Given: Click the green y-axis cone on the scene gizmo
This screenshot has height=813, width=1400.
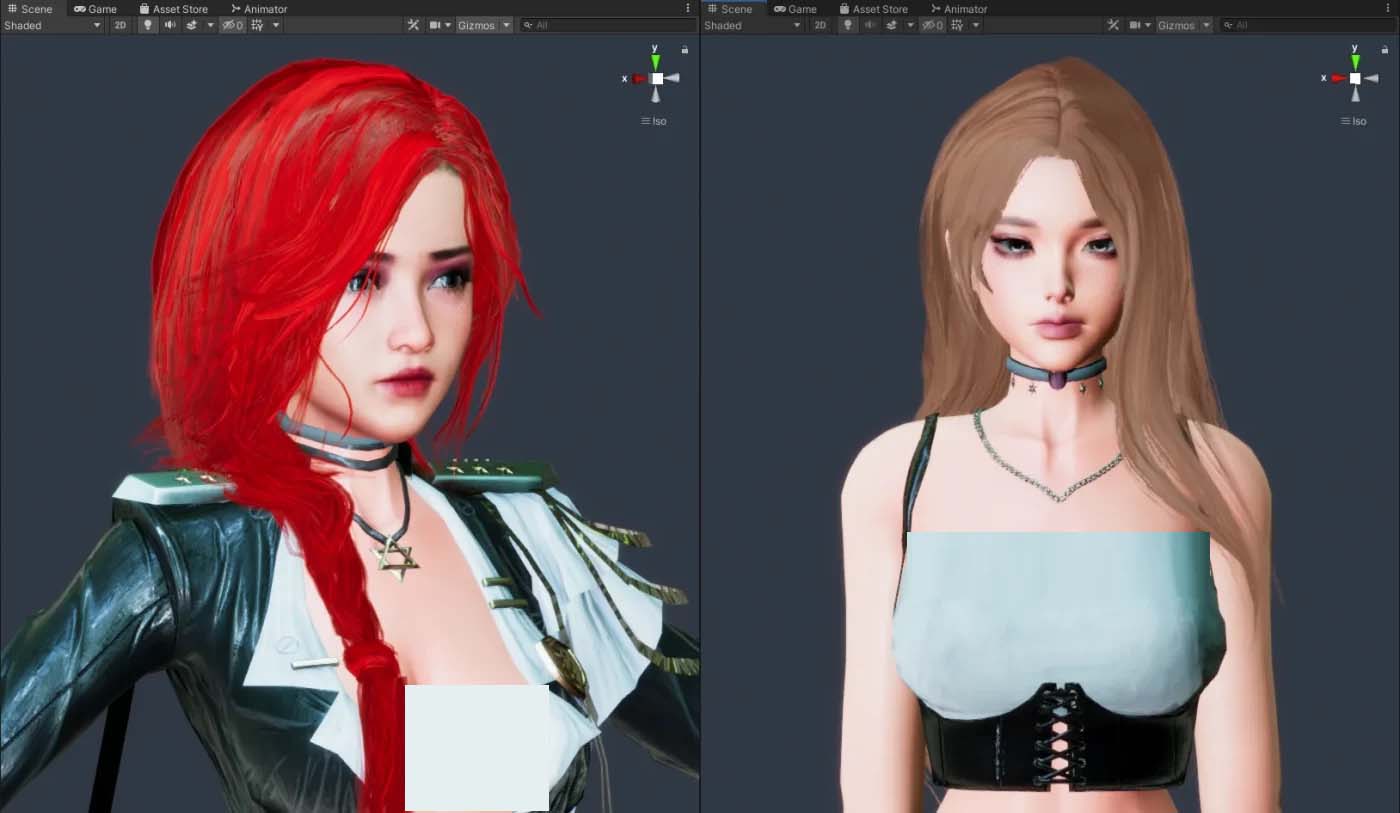Looking at the screenshot, I should [x=655, y=62].
